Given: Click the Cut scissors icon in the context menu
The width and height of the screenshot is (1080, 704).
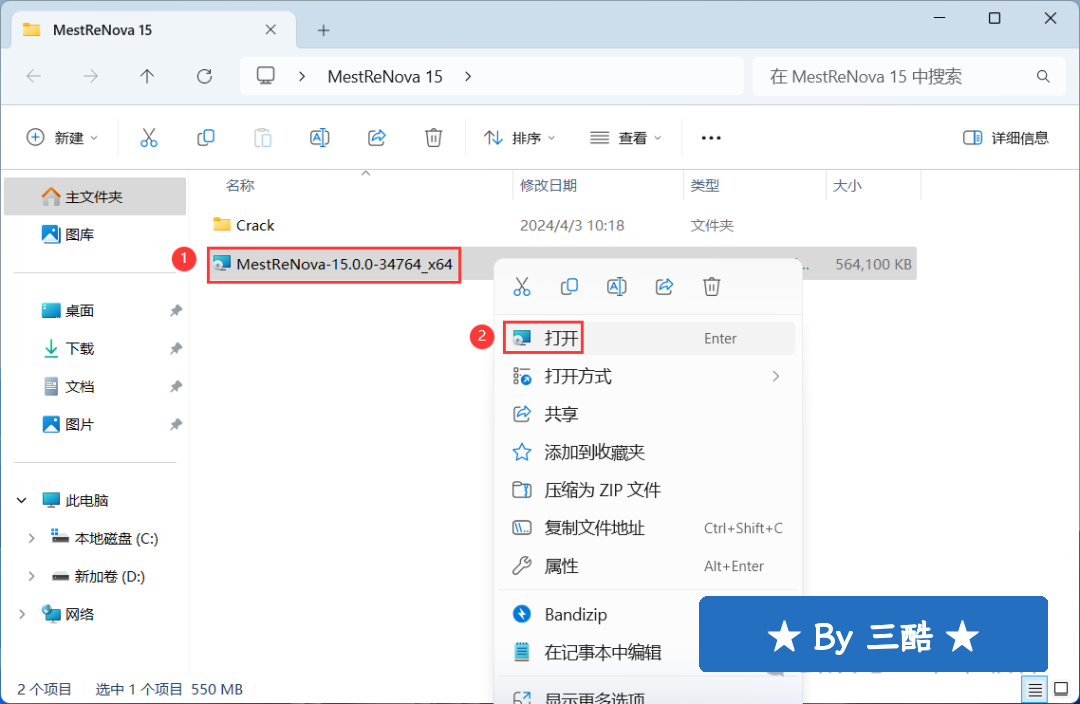Looking at the screenshot, I should 522,287.
